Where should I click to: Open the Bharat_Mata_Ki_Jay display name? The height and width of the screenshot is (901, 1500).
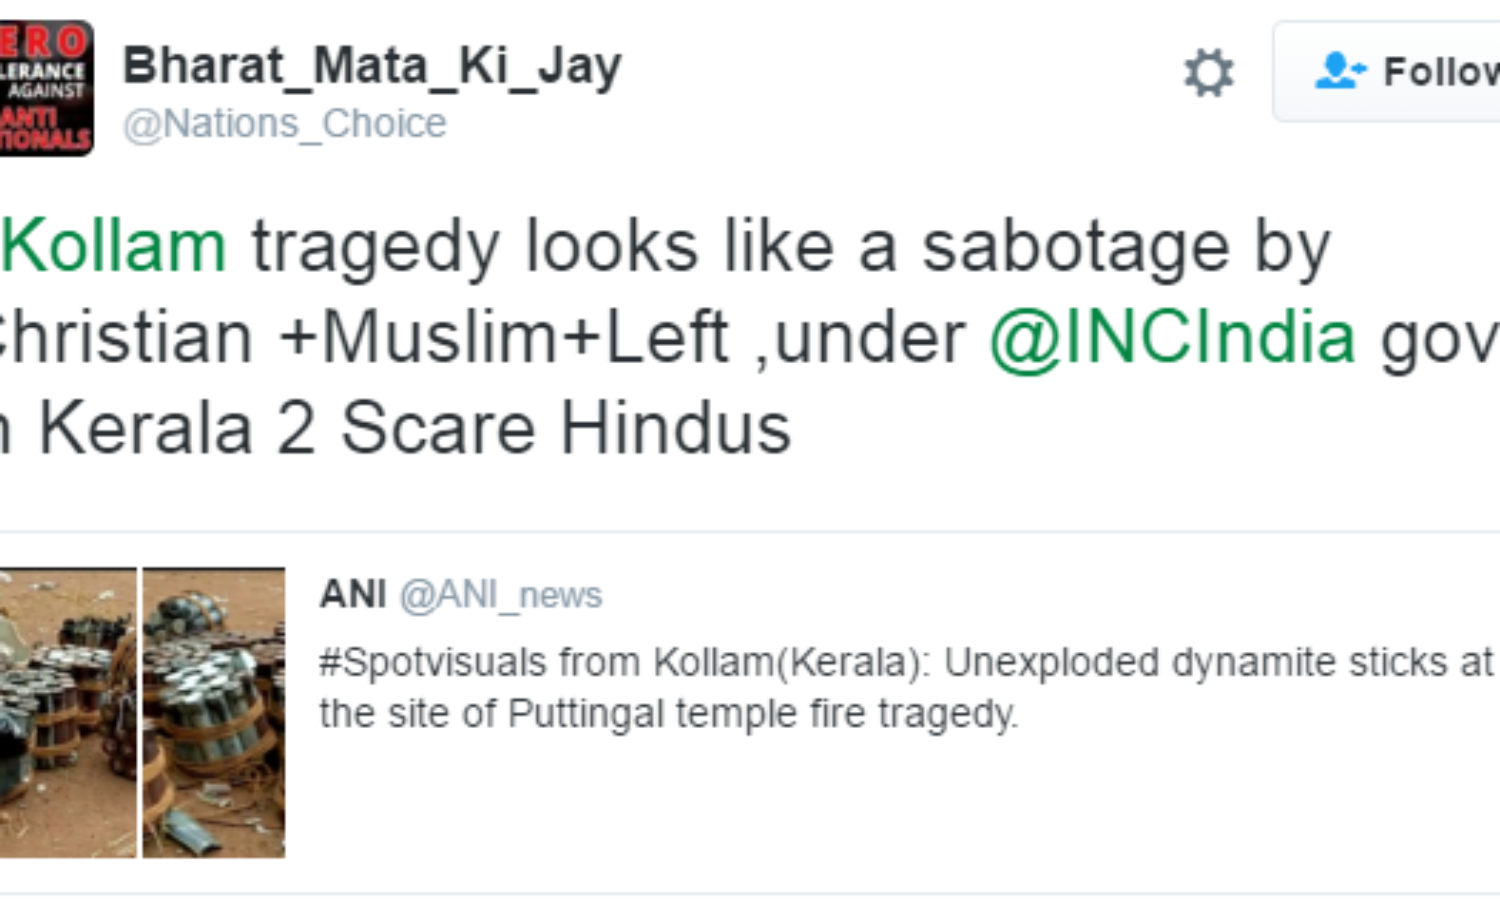point(372,67)
